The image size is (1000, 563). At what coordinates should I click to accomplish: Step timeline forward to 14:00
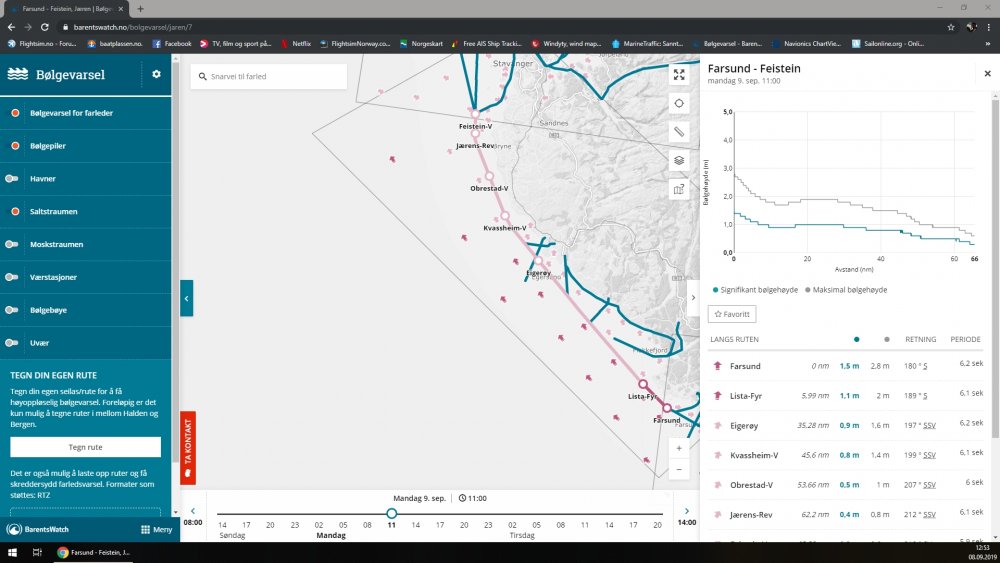point(686,511)
